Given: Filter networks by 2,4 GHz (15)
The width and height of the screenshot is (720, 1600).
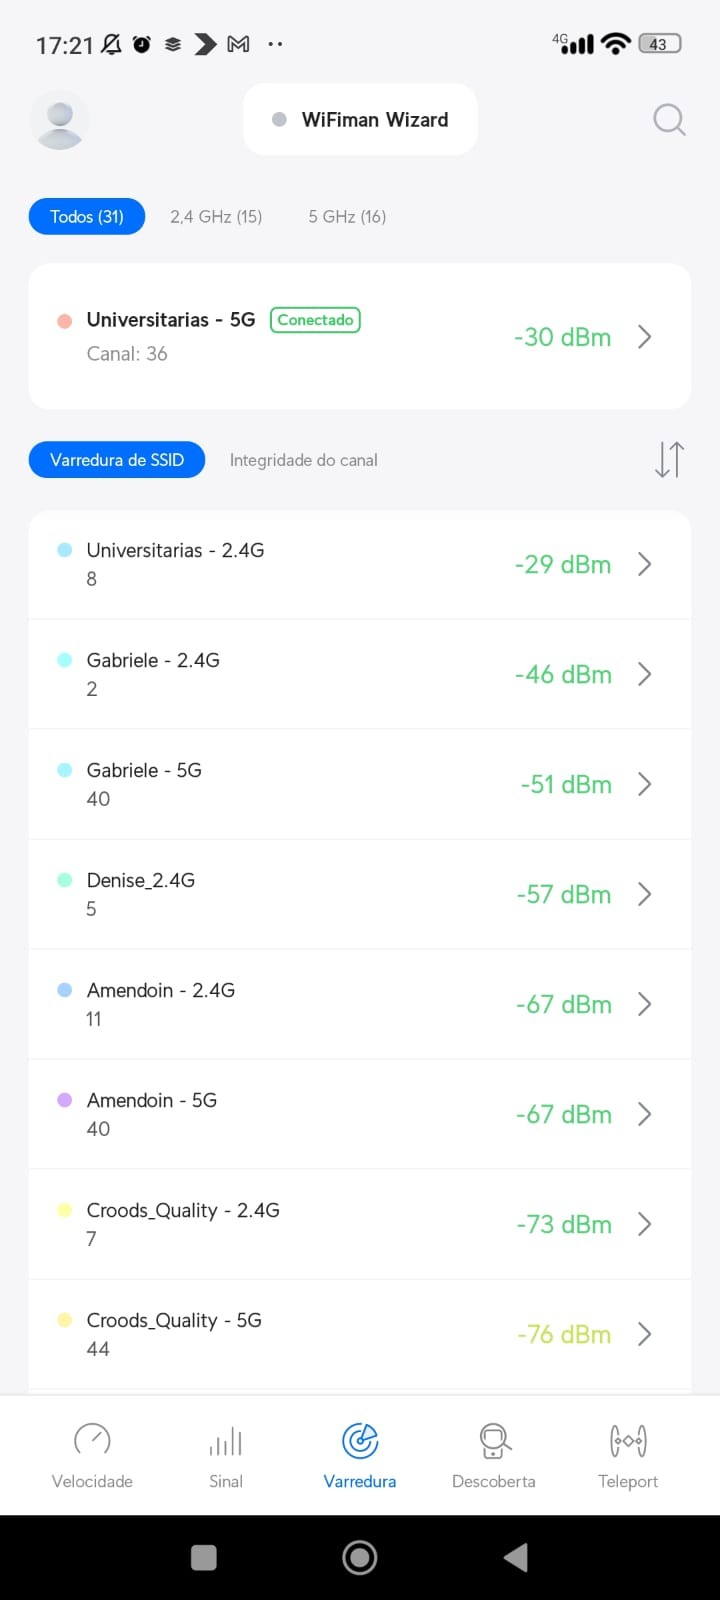Looking at the screenshot, I should 216,217.
